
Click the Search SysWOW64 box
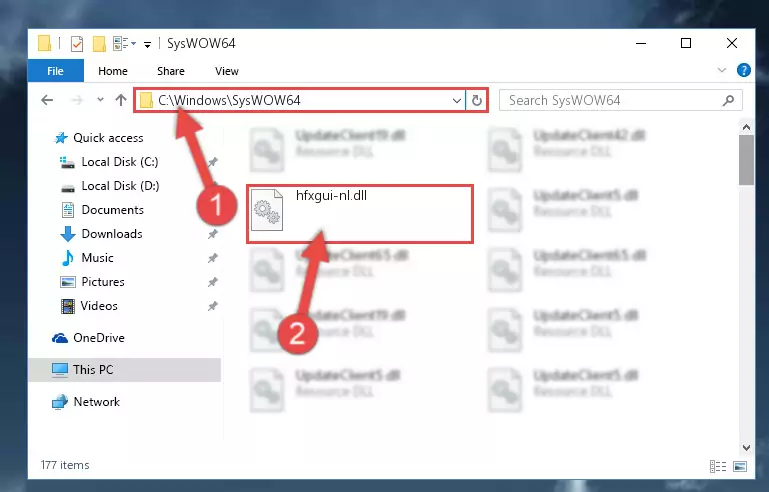[x=620, y=101]
